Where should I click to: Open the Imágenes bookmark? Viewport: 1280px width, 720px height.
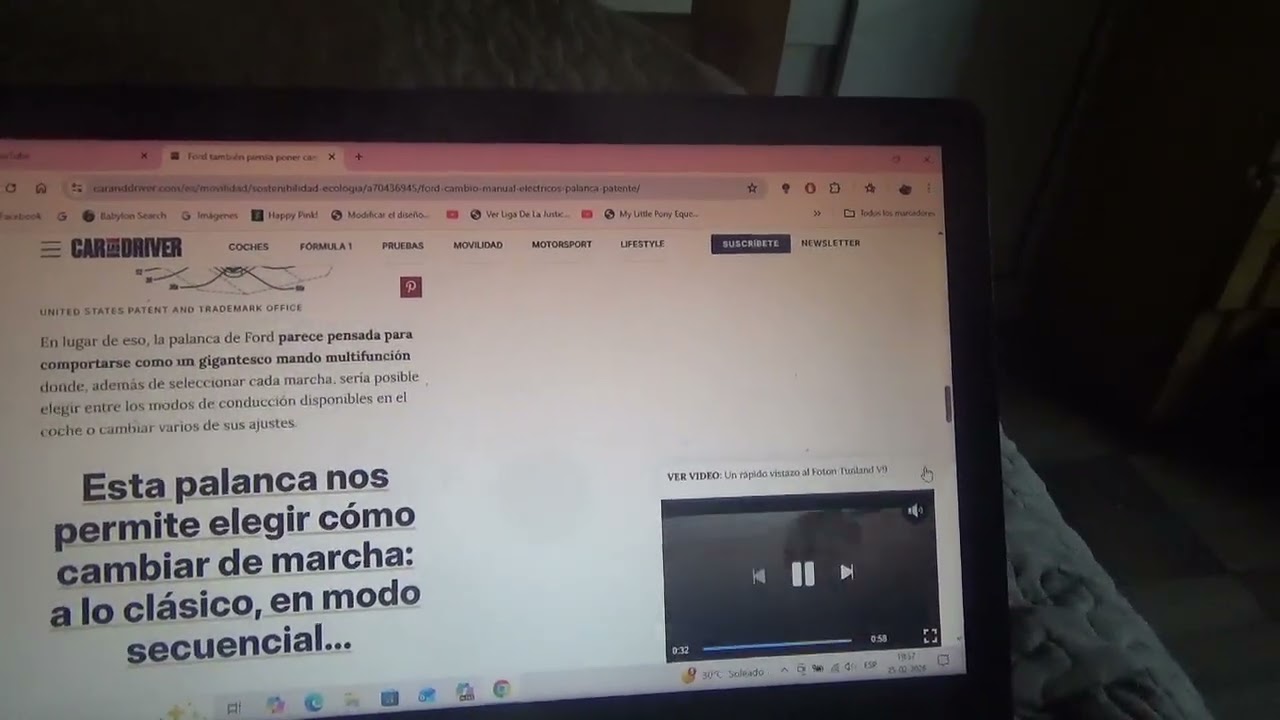coord(210,215)
